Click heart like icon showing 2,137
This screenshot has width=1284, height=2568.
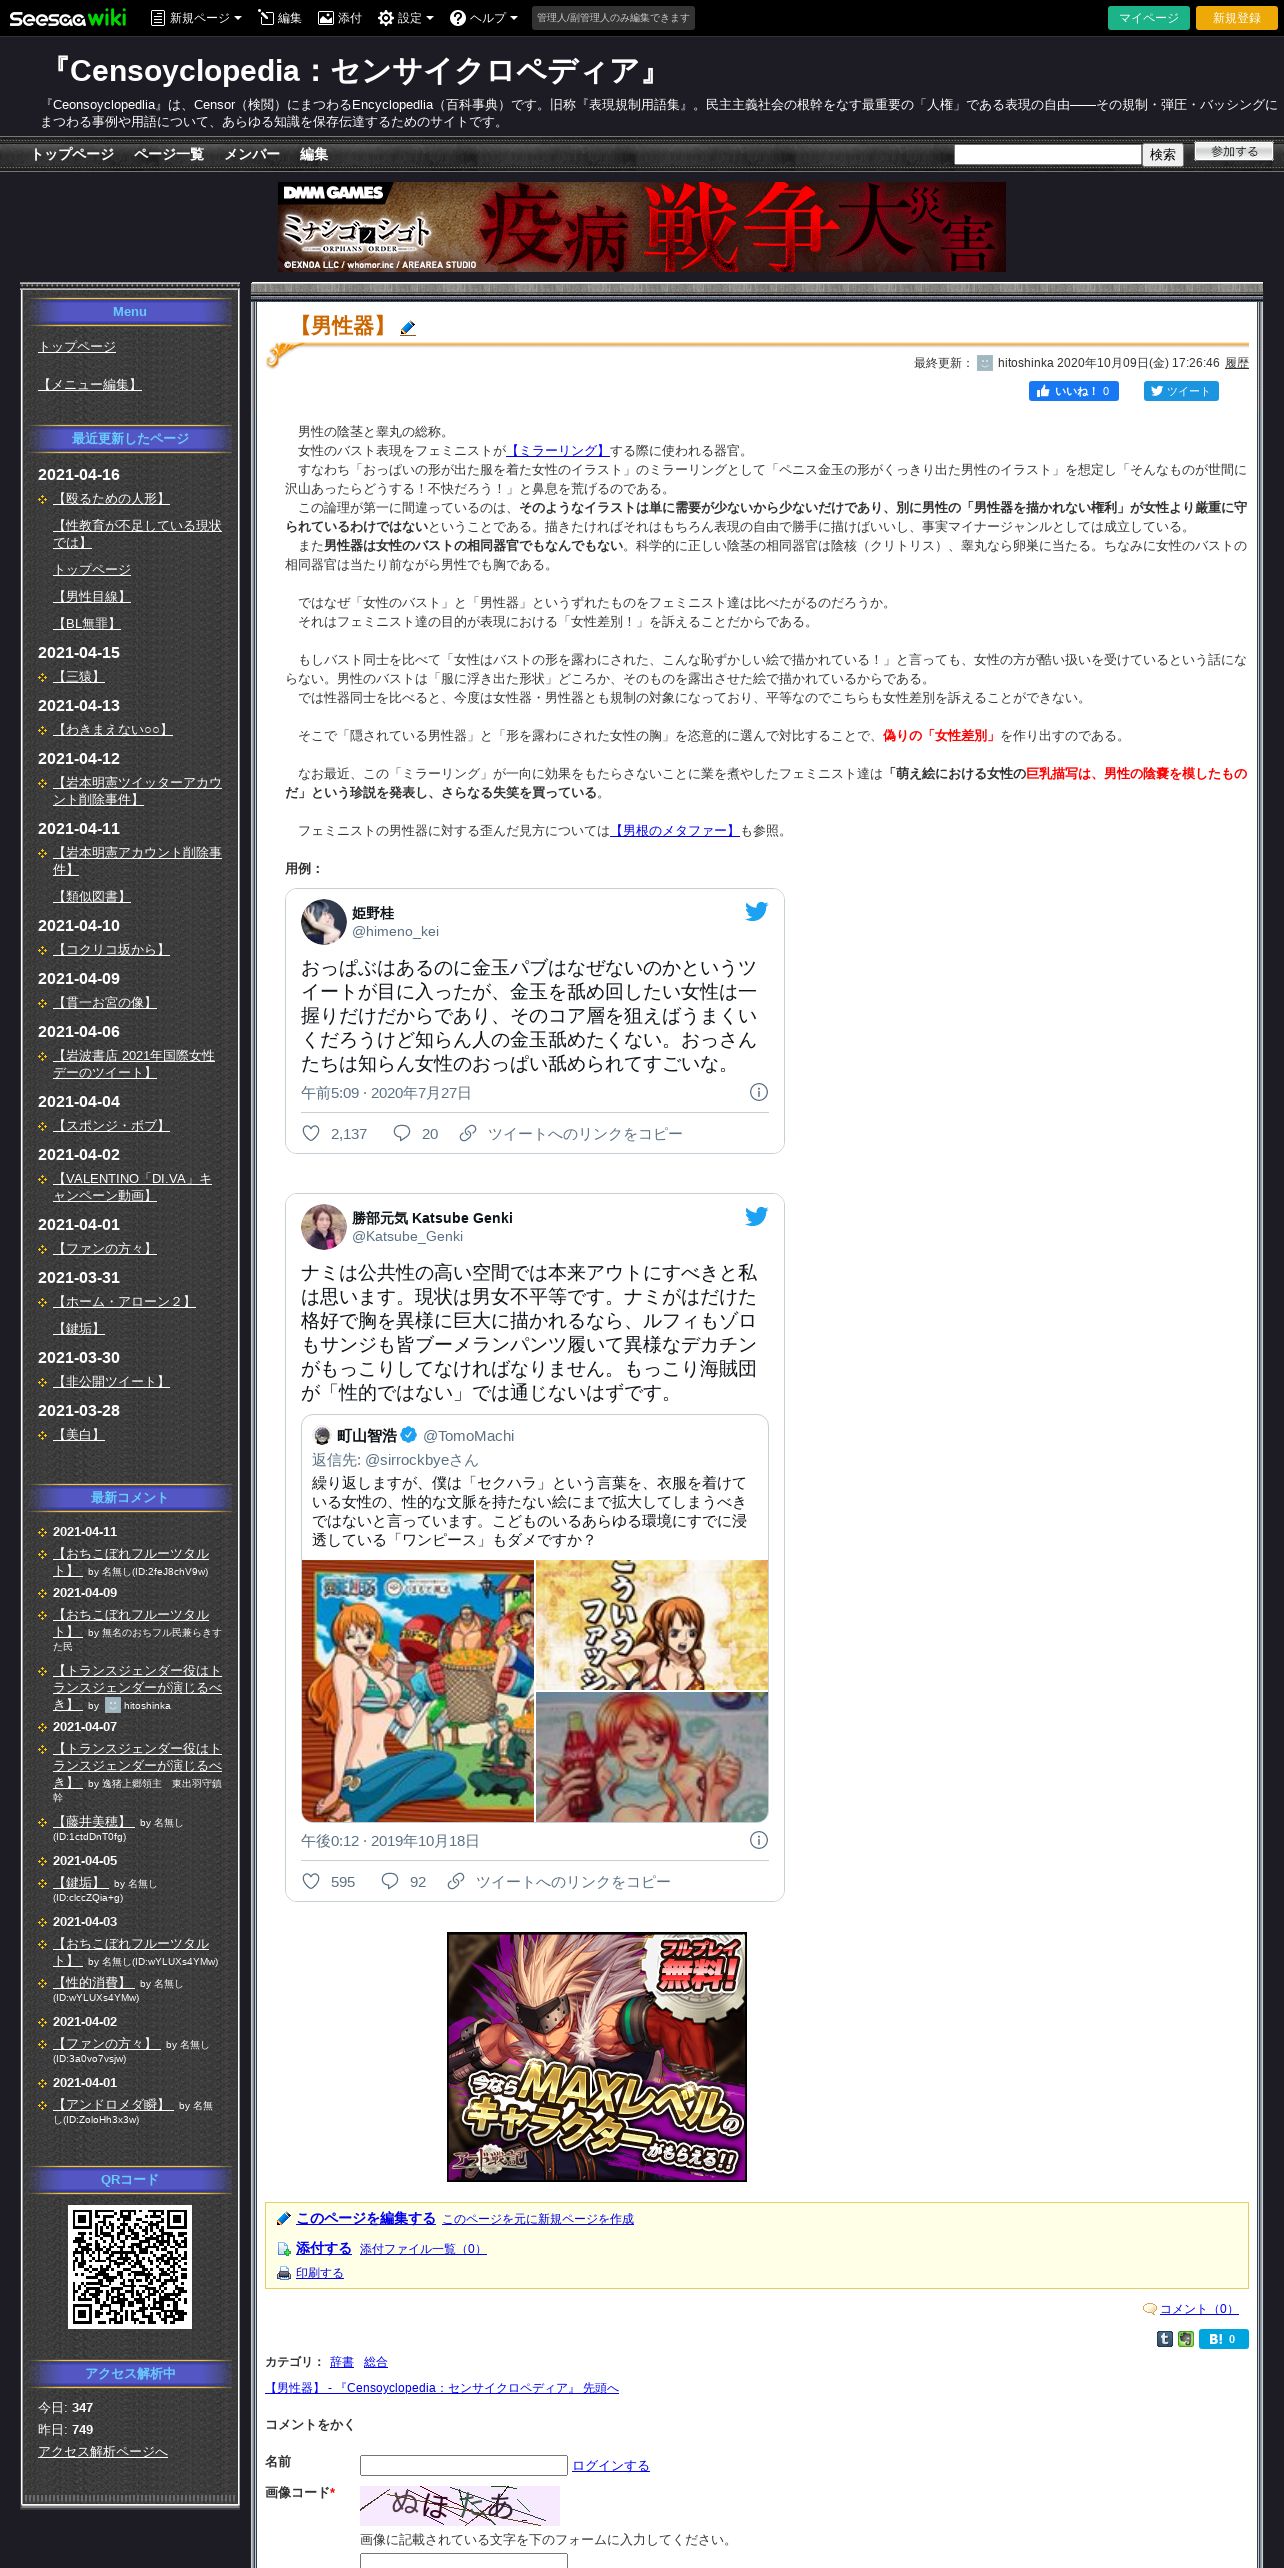(311, 1133)
